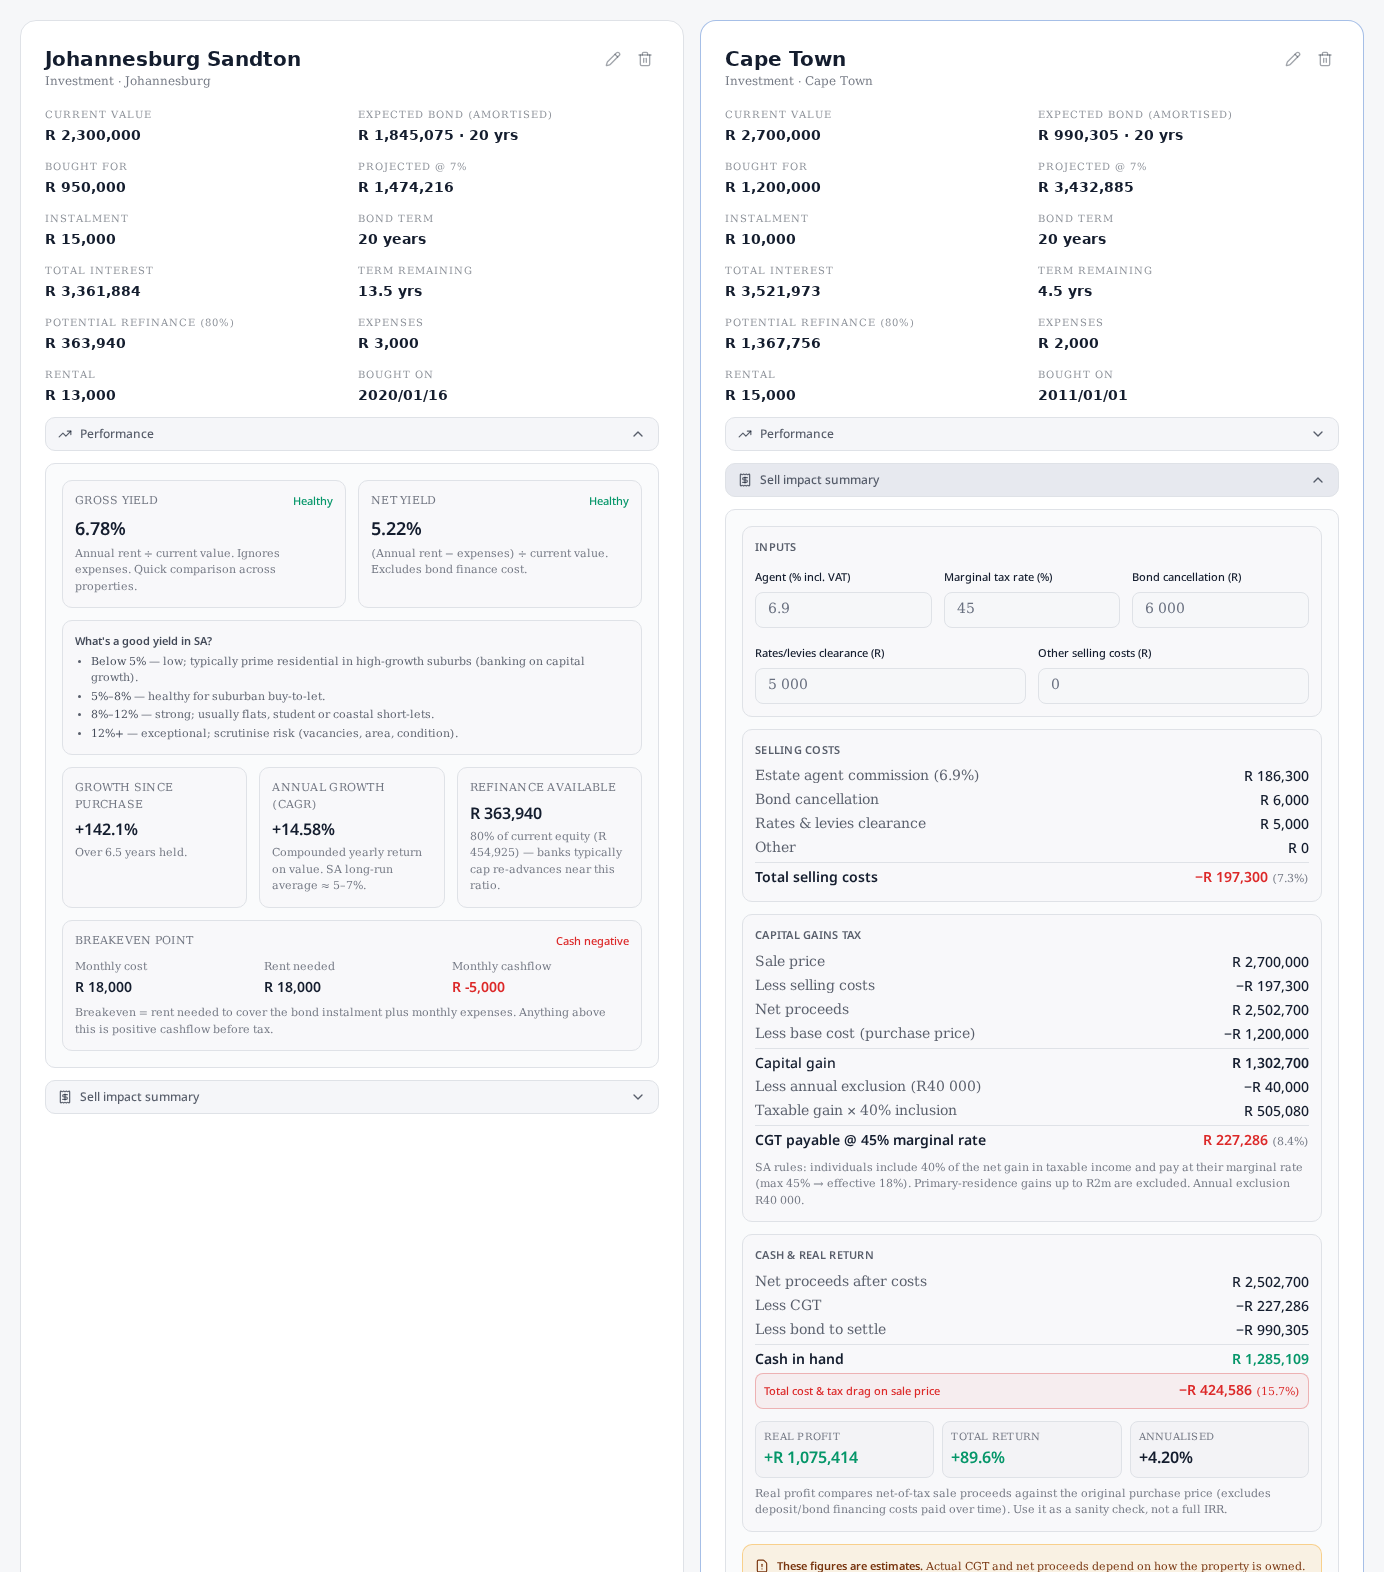Click the trend icon on Cape Town Performance bar
This screenshot has width=1384, height=1572.
coord(745,434)
